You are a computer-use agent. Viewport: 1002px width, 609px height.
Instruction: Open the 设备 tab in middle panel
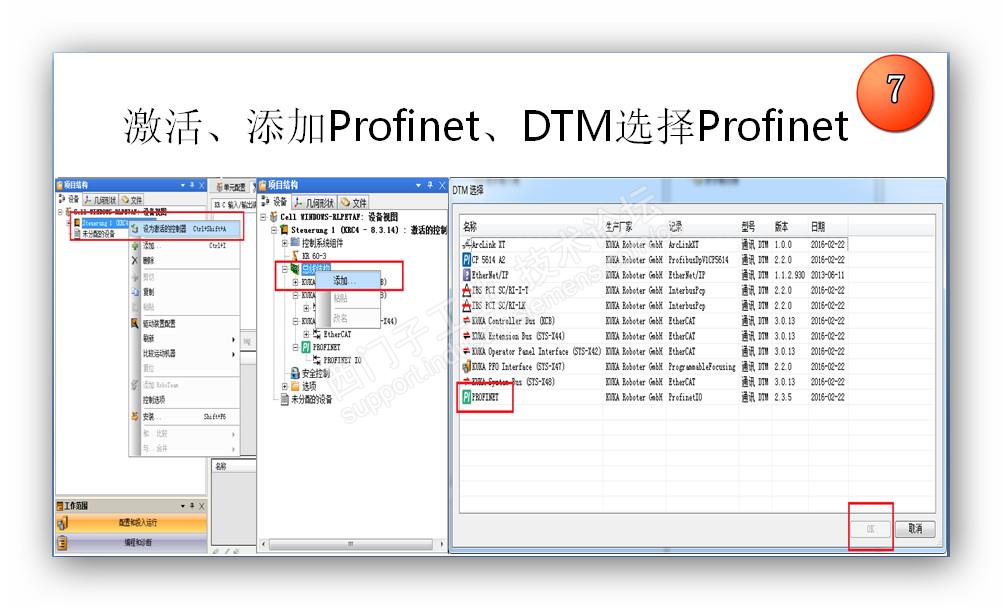click(x=275, y=202)
